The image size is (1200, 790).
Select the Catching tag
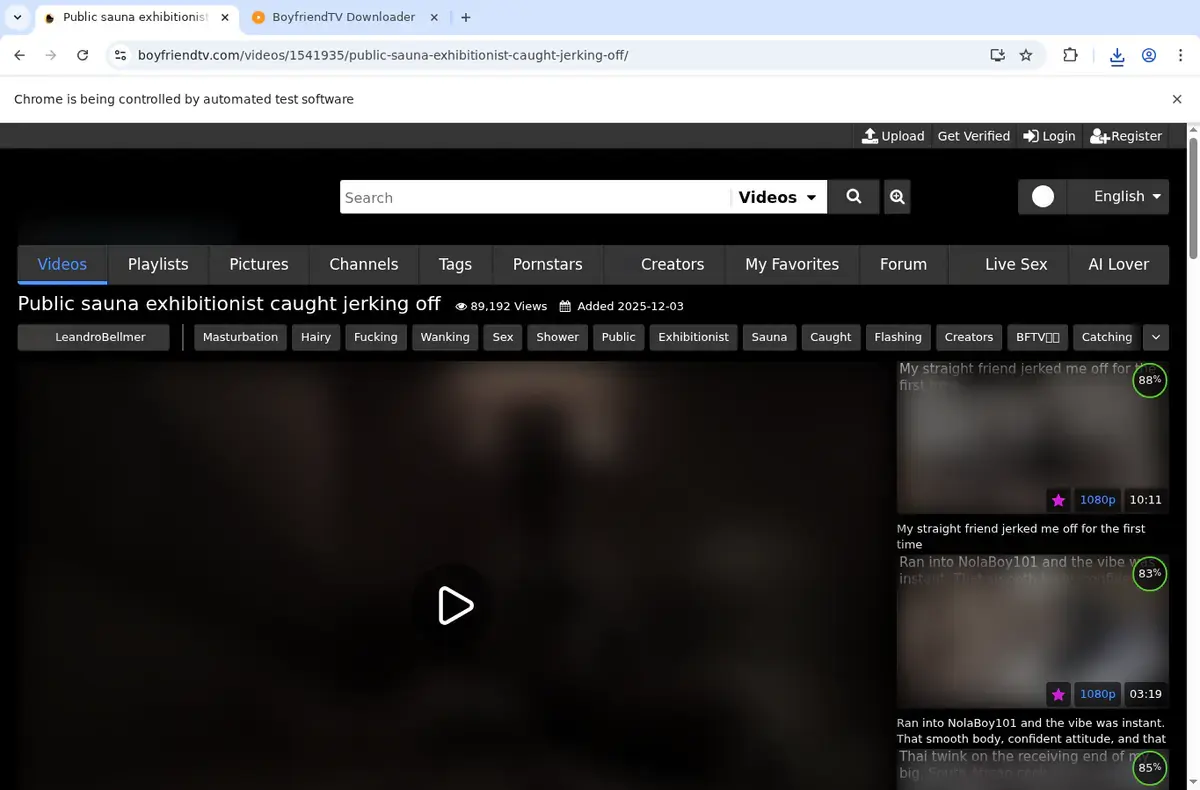pyautogui.click(x=1107, y=337)
